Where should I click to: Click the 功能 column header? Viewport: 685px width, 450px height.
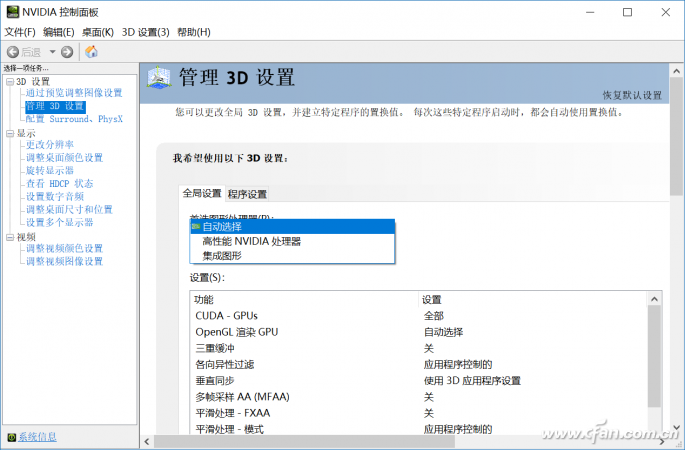[304, 300]
